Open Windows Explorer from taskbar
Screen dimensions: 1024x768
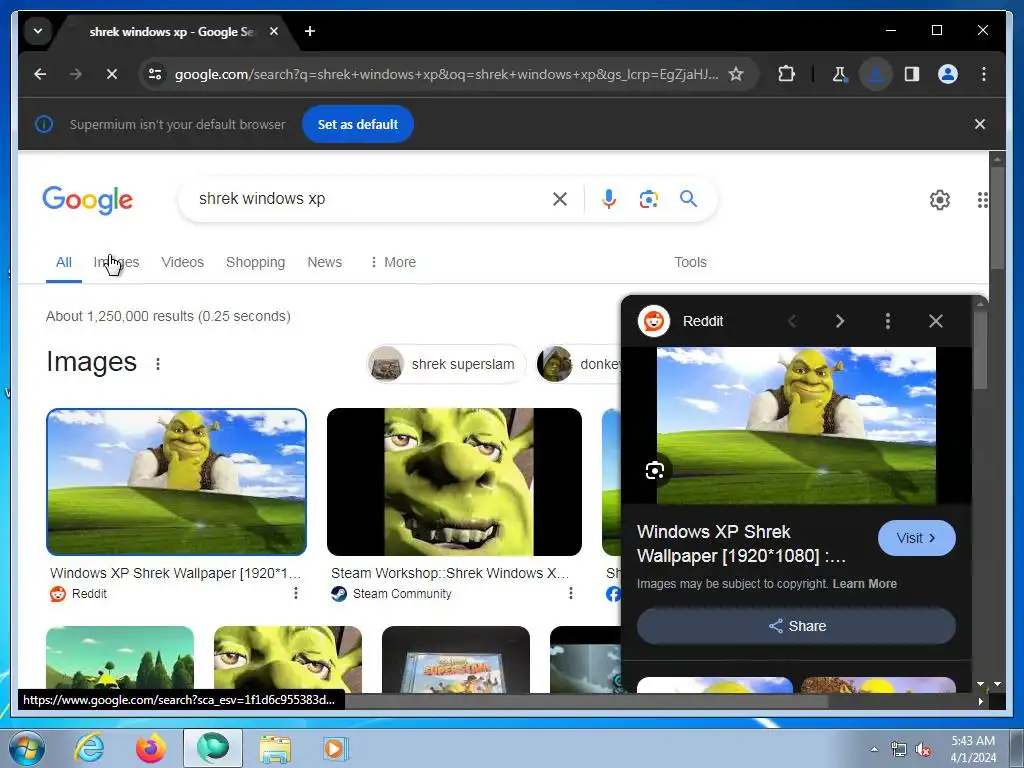(x=275, y=748)
